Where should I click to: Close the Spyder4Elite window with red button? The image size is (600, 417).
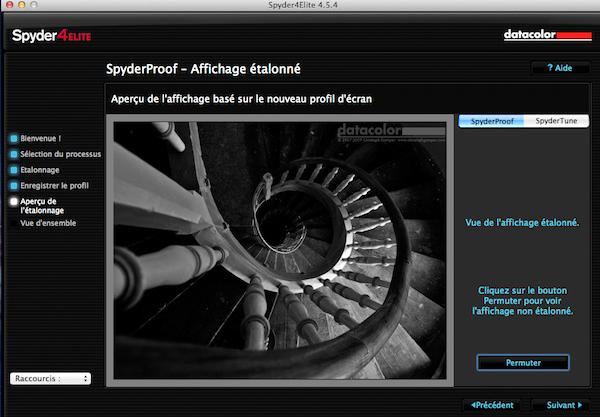[10, 5]
